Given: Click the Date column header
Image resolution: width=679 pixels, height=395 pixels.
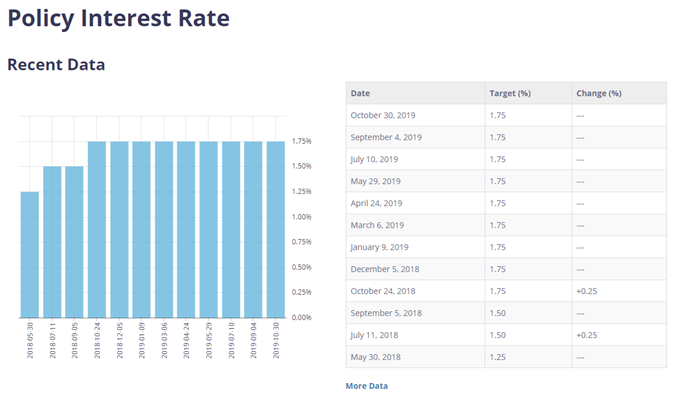Looking at the screenshot, I should click(x=415, y=93).
